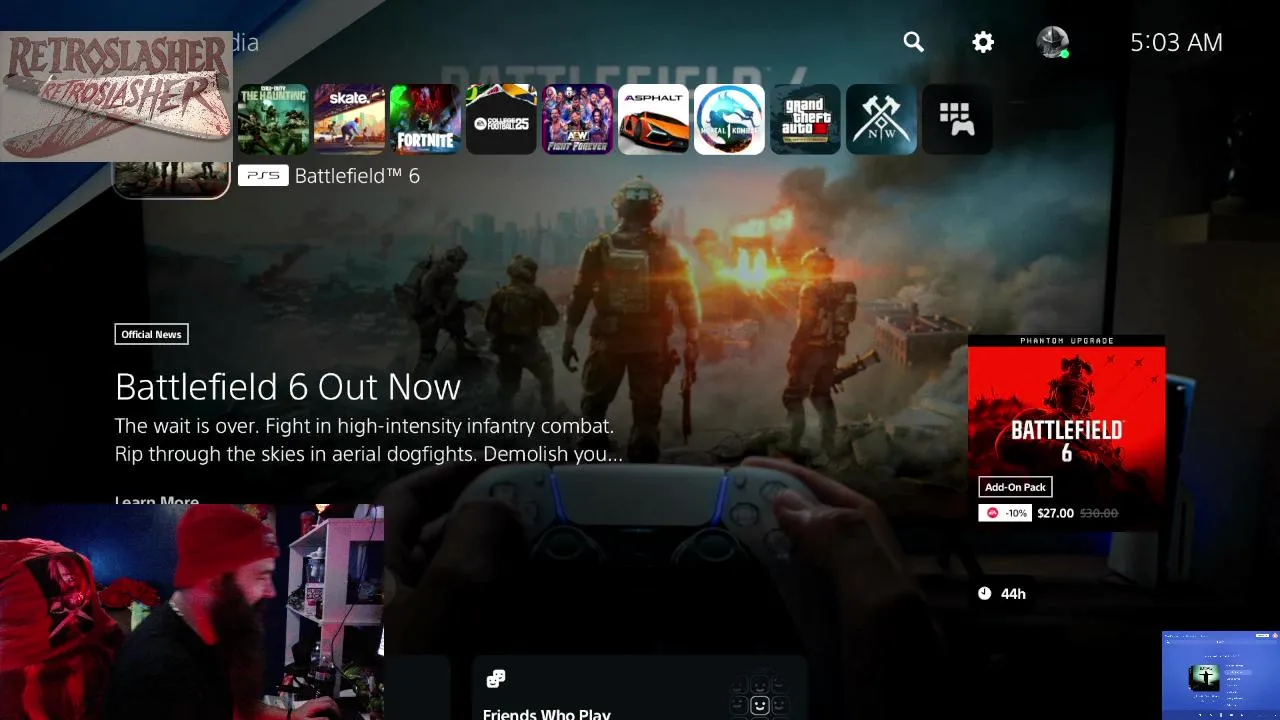
Task: Click the Battlefield™ 6 title text
Action: [357, 176]
